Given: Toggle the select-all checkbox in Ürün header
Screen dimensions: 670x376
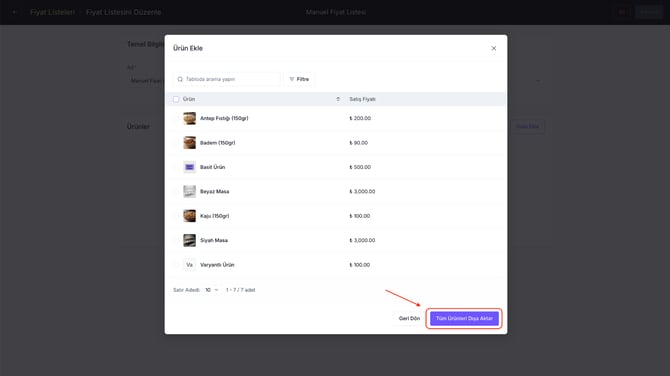Looking at the screenshot, I should click(x=176, y=99).
